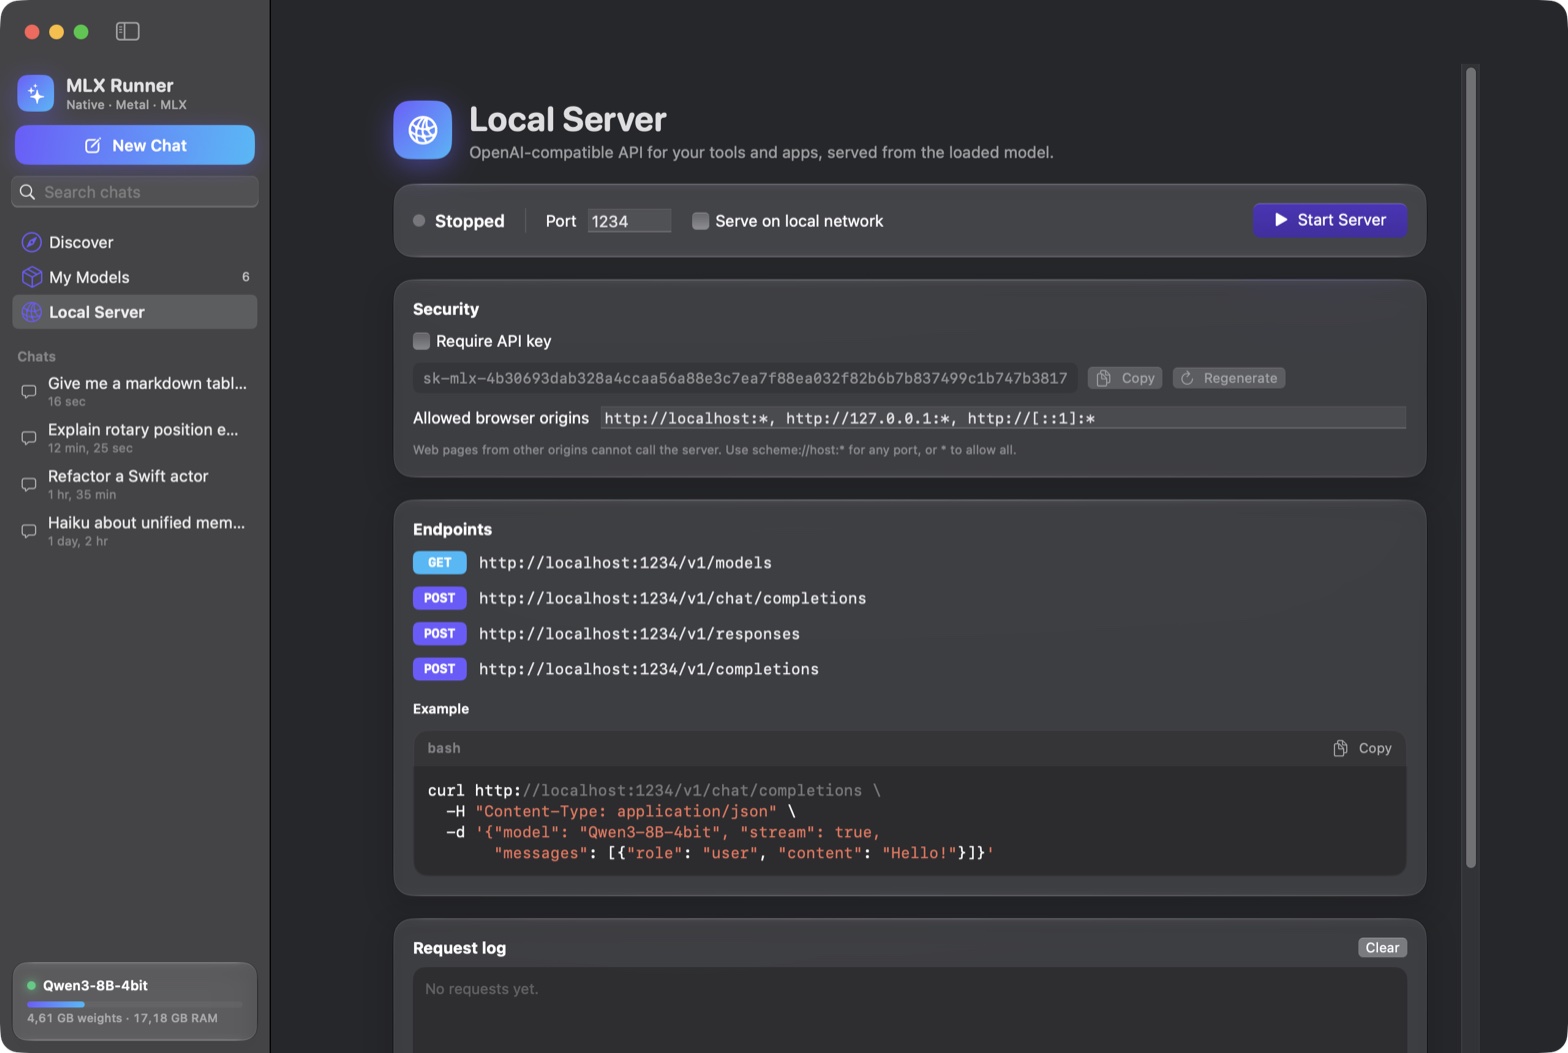Open My Models section
The image size is (1568, 1053).
coord(135,277)
